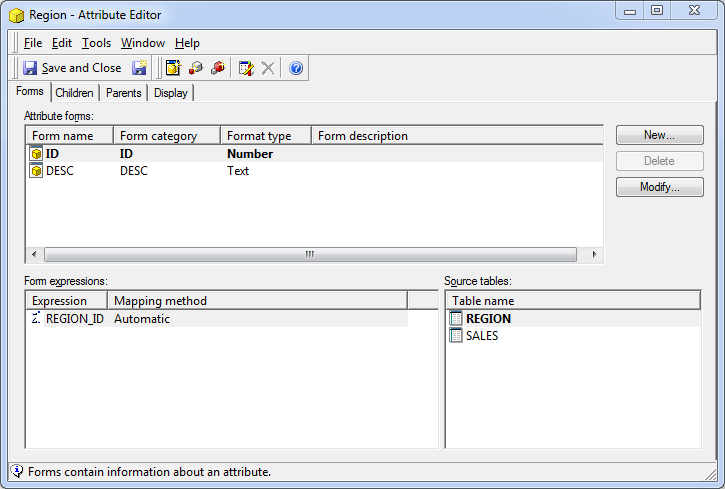Switch to the Display tab
Image resolution: width=725 pixels, height=489 pixels.
(x=170, y=93)
